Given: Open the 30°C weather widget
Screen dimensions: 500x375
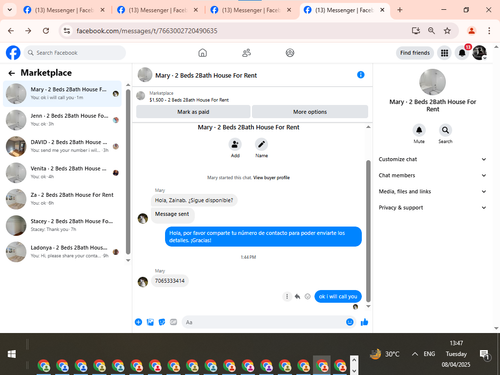Looking at the screenshot, I should point(384,354).
